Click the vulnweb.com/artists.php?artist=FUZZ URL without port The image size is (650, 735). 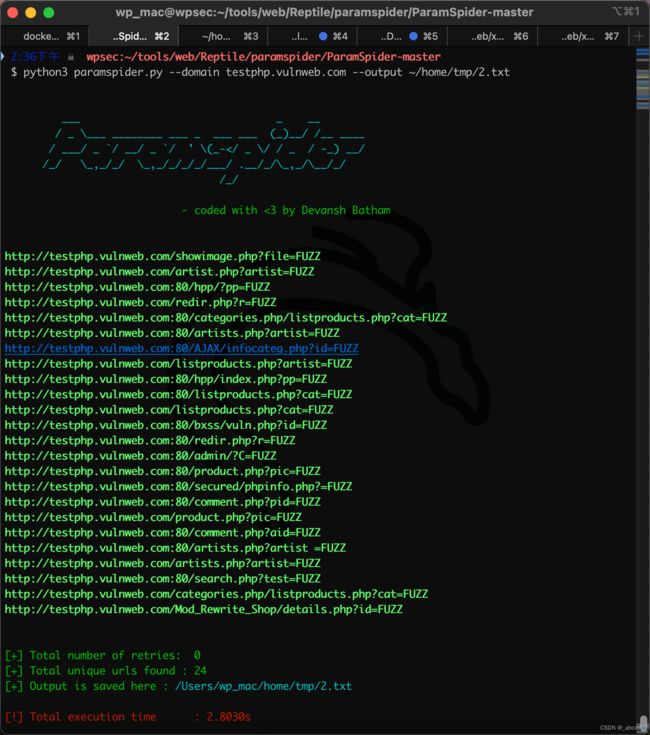163,563
